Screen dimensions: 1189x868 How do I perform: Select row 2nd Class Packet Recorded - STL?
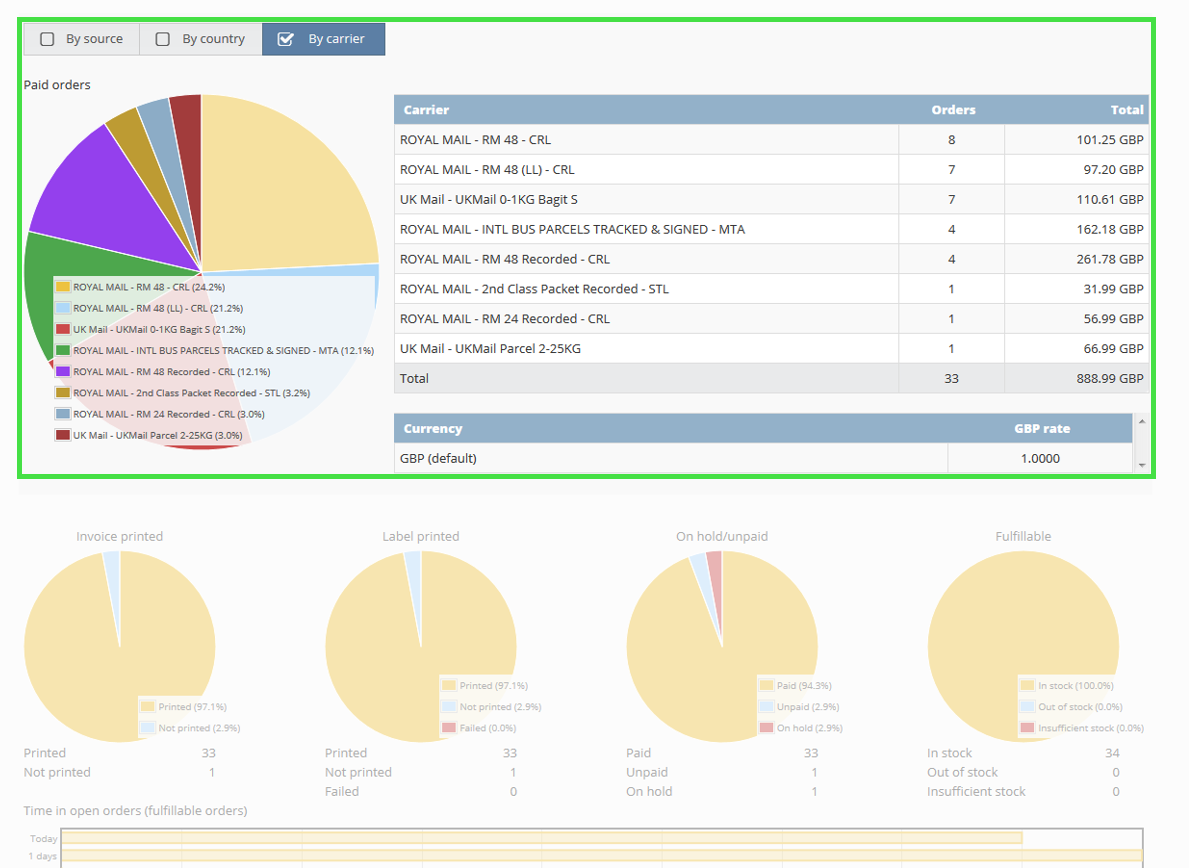[x=771, y=289]
